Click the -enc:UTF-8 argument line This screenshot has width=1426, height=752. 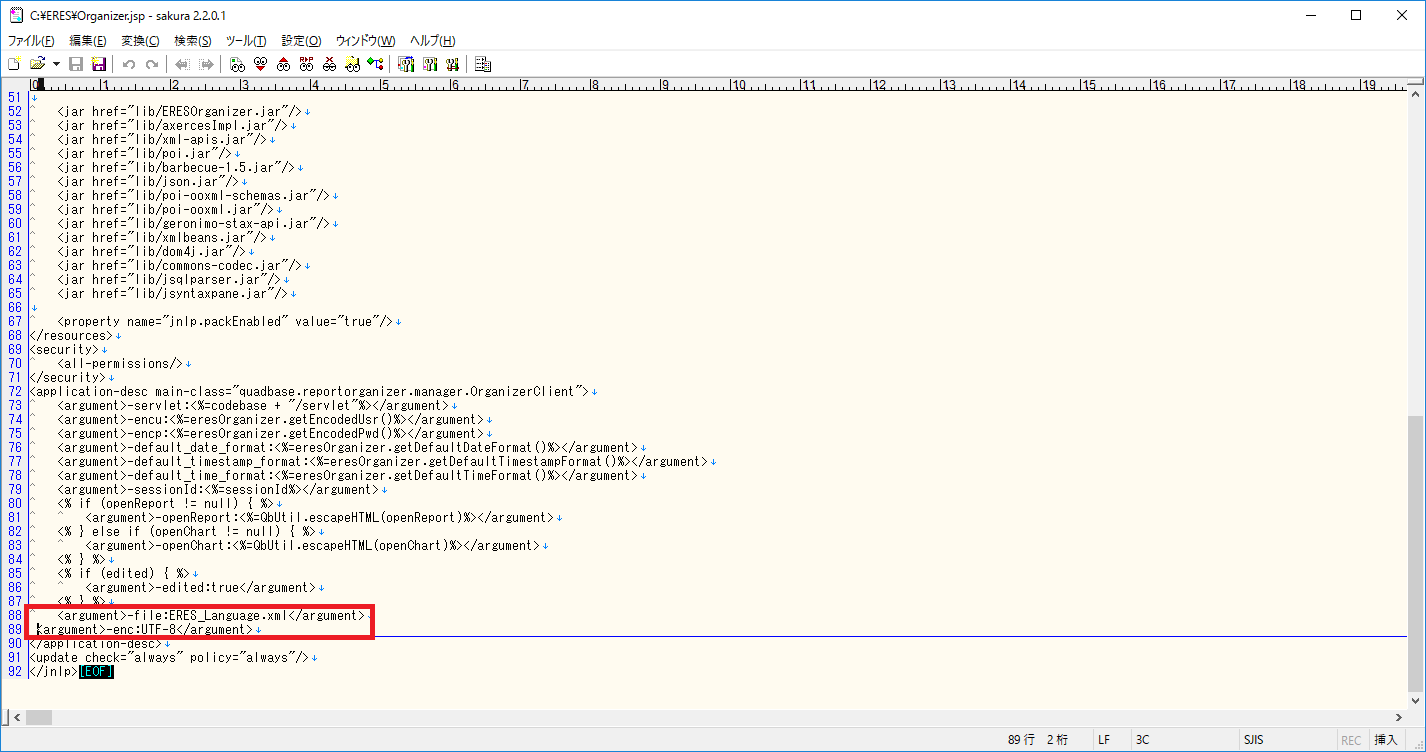coord(148,630)
